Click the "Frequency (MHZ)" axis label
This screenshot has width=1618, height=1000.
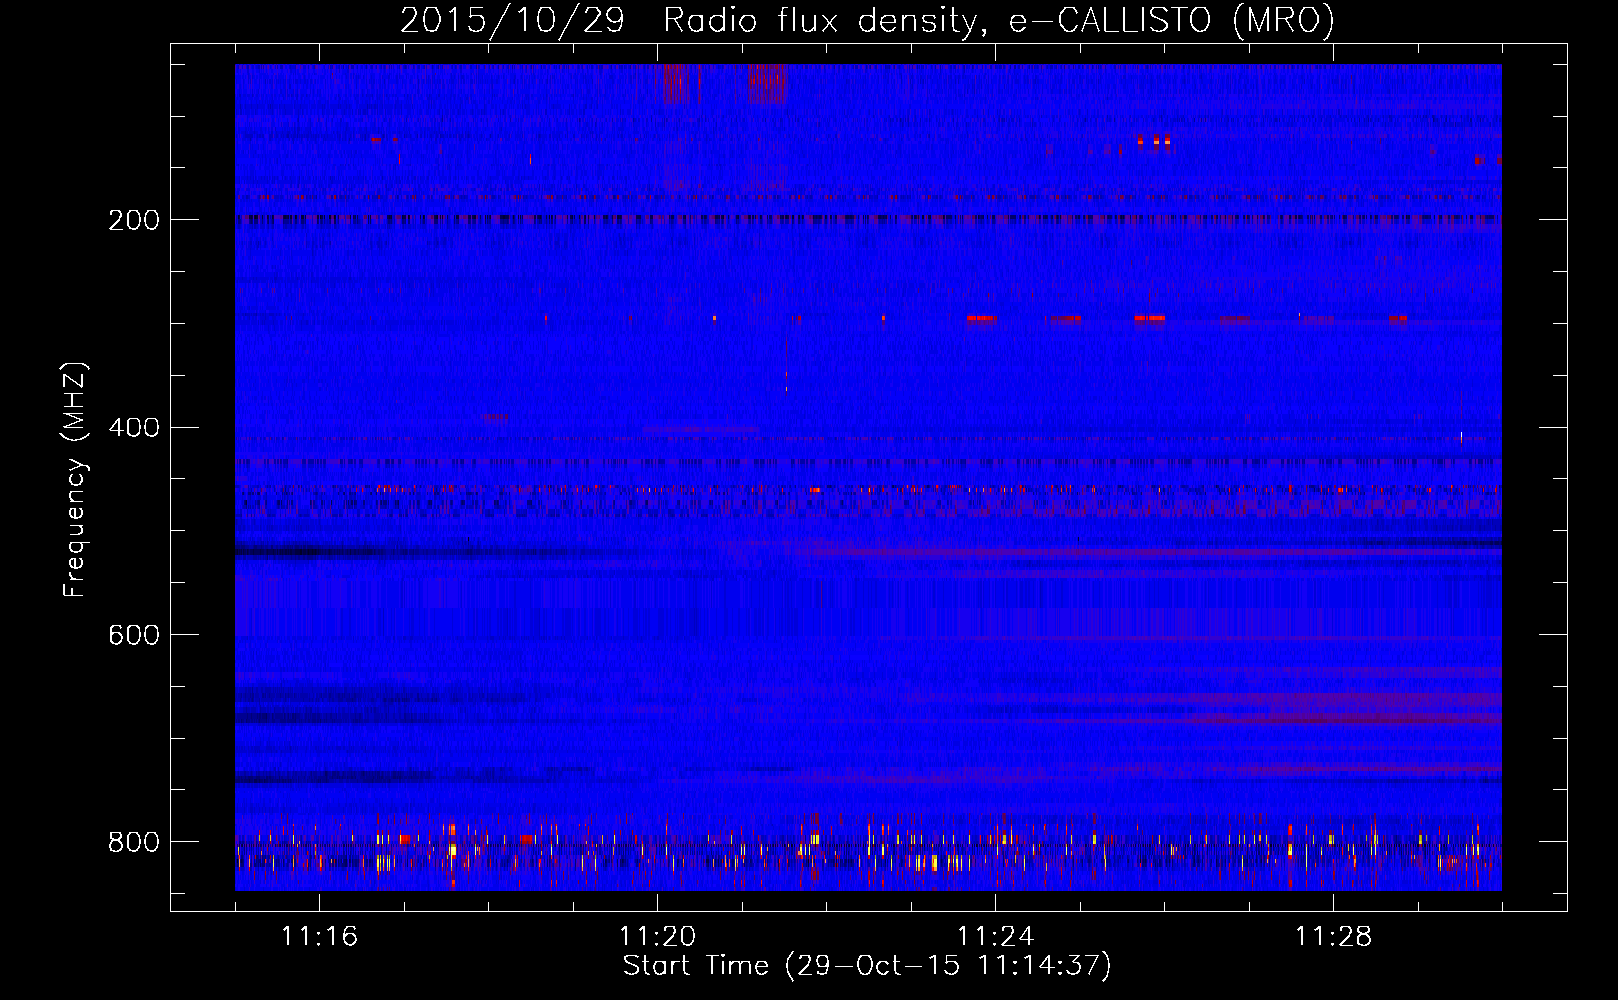(74, 480)
